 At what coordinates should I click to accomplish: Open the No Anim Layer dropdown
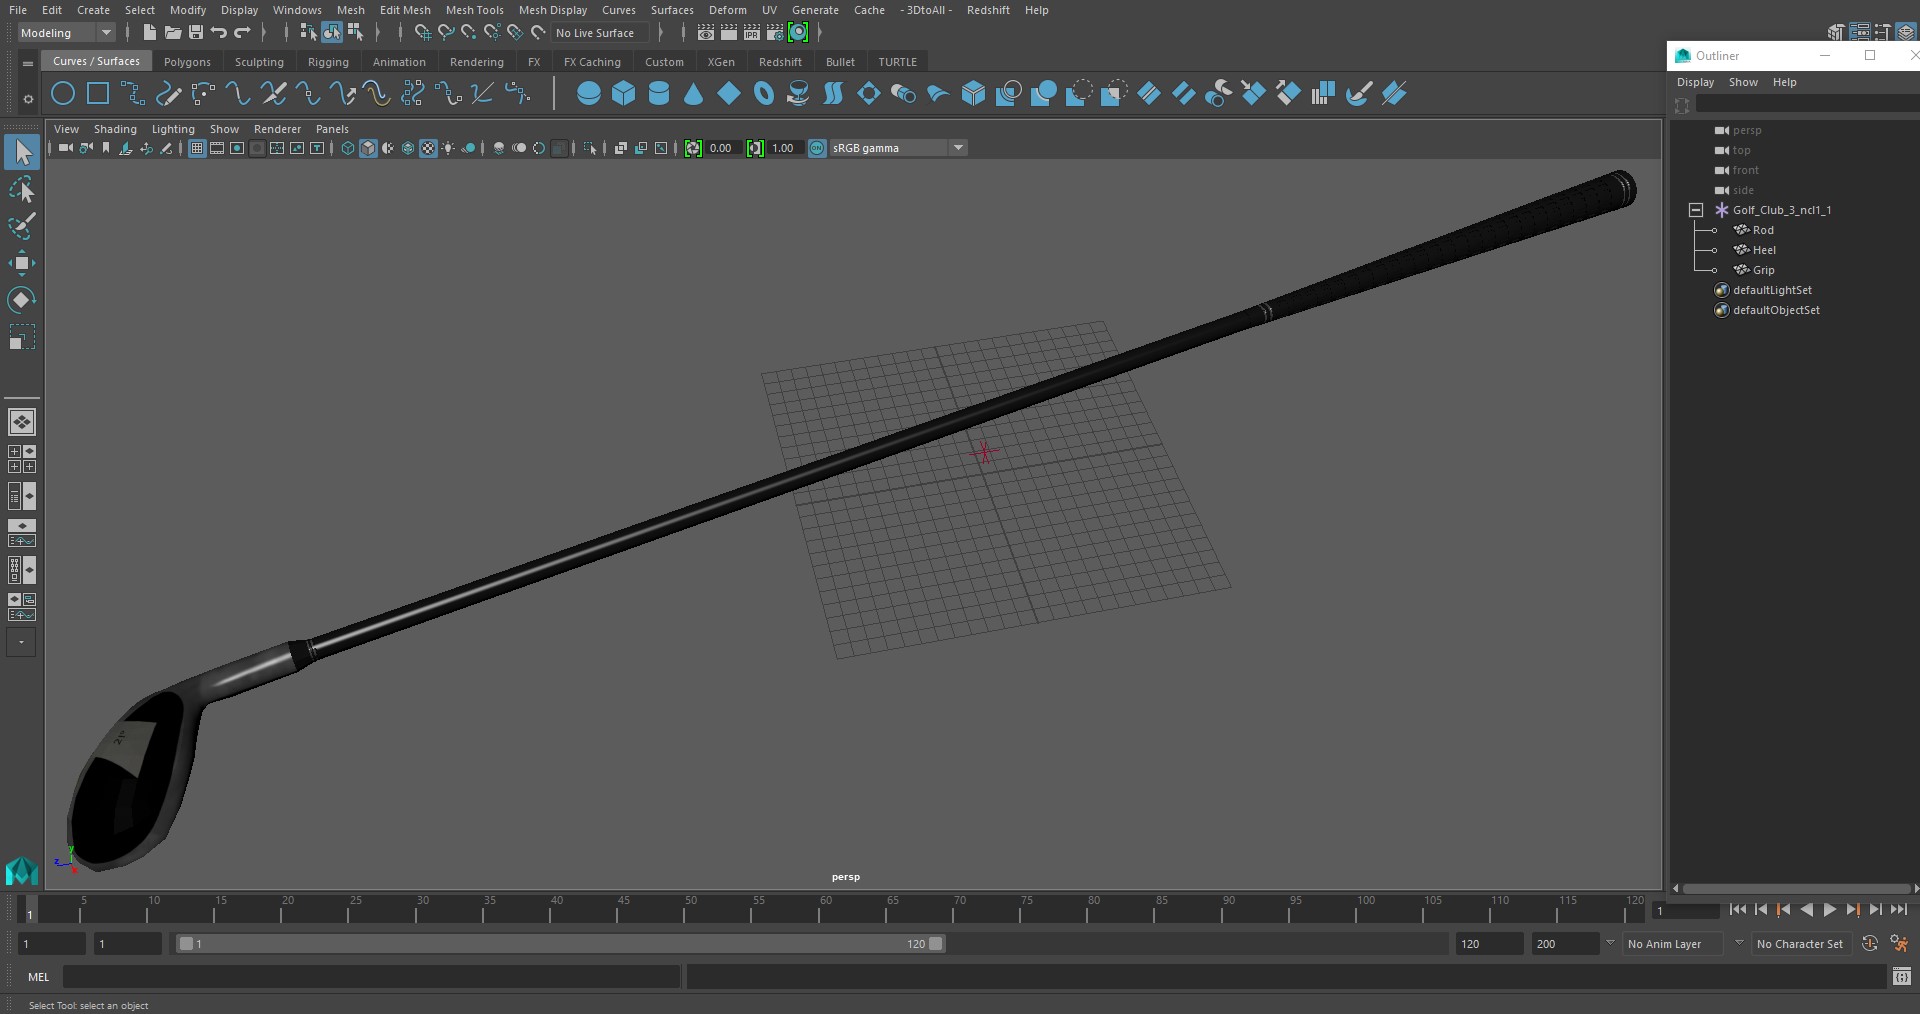tap(1673, 944)
